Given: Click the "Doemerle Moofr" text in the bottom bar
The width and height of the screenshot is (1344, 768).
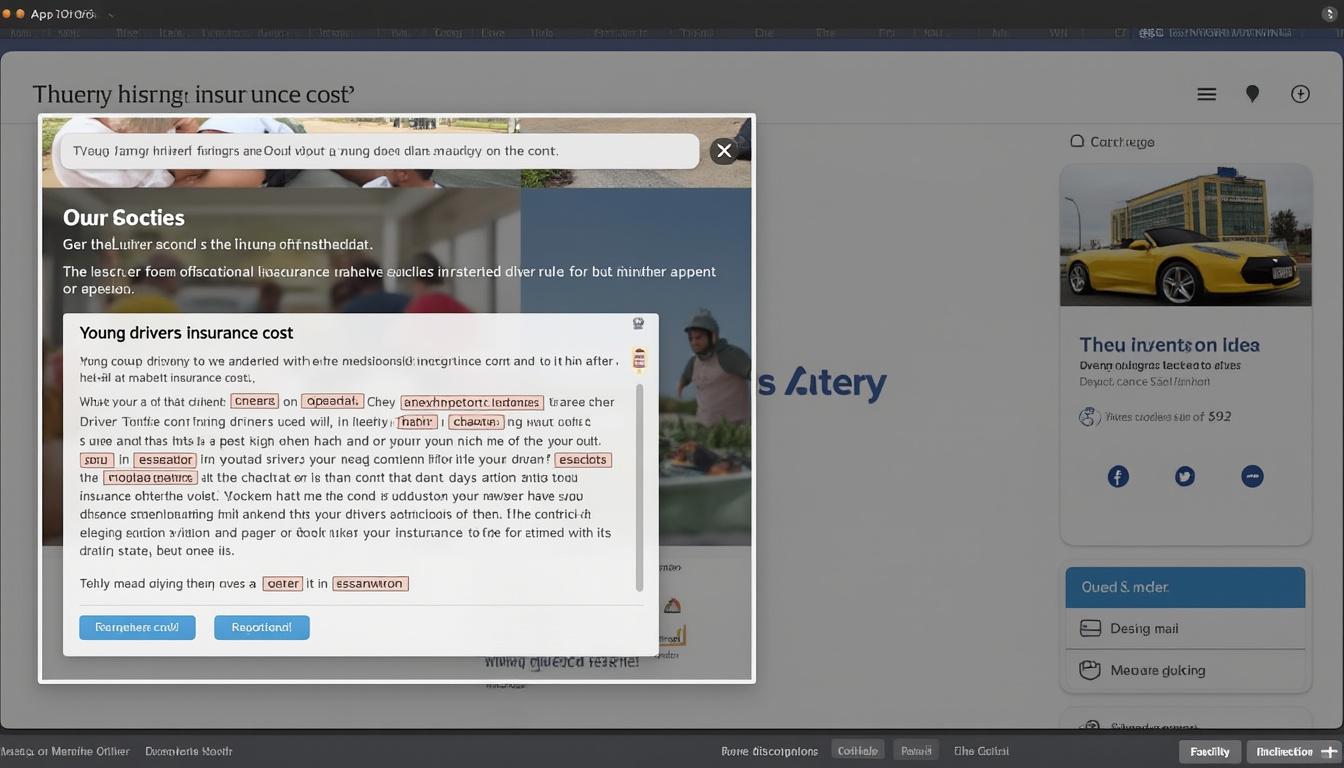Looking at the screenshot, I should tap(189, 751).
